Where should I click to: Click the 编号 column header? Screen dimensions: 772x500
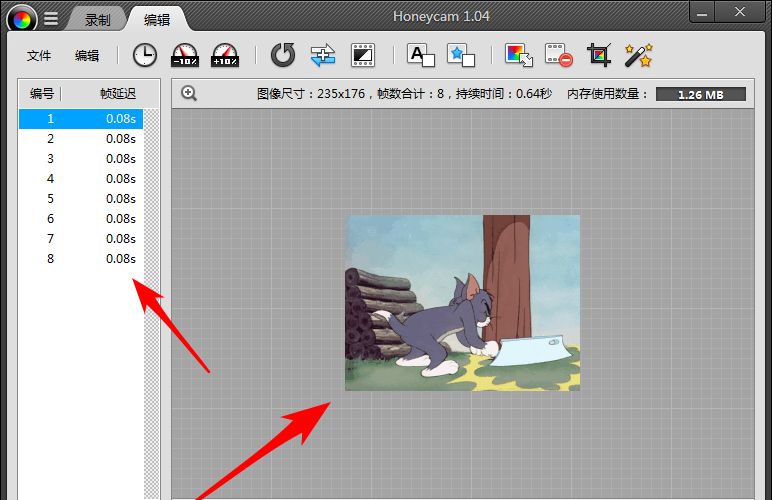pyautogui.click(x=41, y=94)
